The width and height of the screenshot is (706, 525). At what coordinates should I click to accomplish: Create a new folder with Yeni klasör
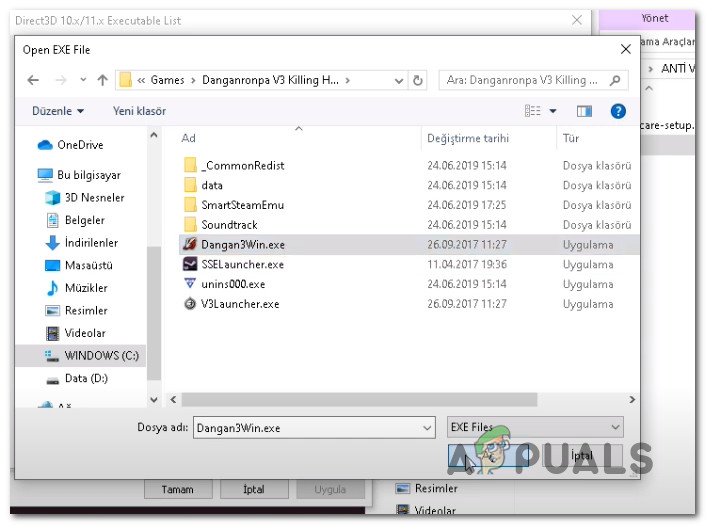point(139,111)
